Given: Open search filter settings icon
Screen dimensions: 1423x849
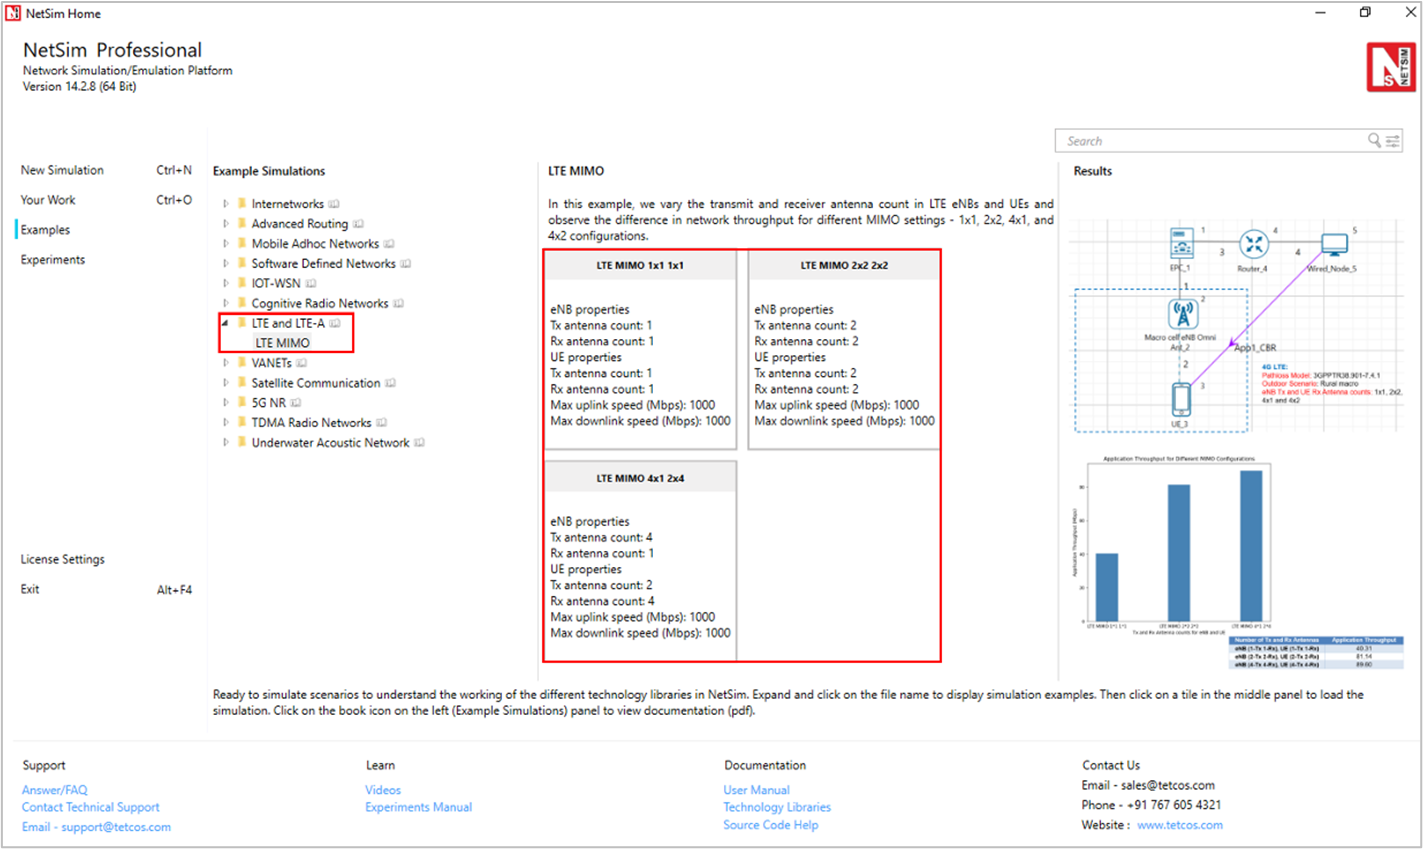Looking at the screenshot, I should tap(1393, 141).
